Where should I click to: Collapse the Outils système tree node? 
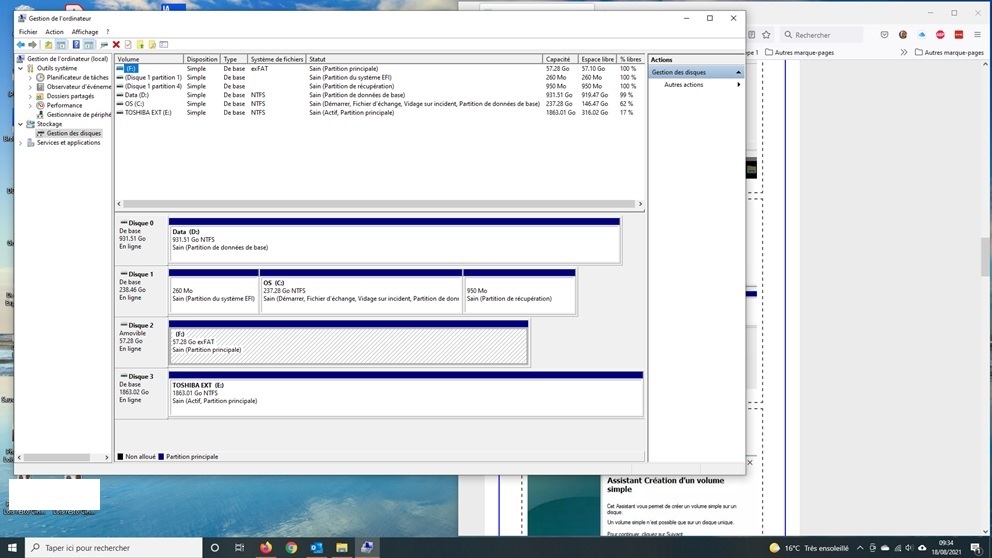point(21,69)
